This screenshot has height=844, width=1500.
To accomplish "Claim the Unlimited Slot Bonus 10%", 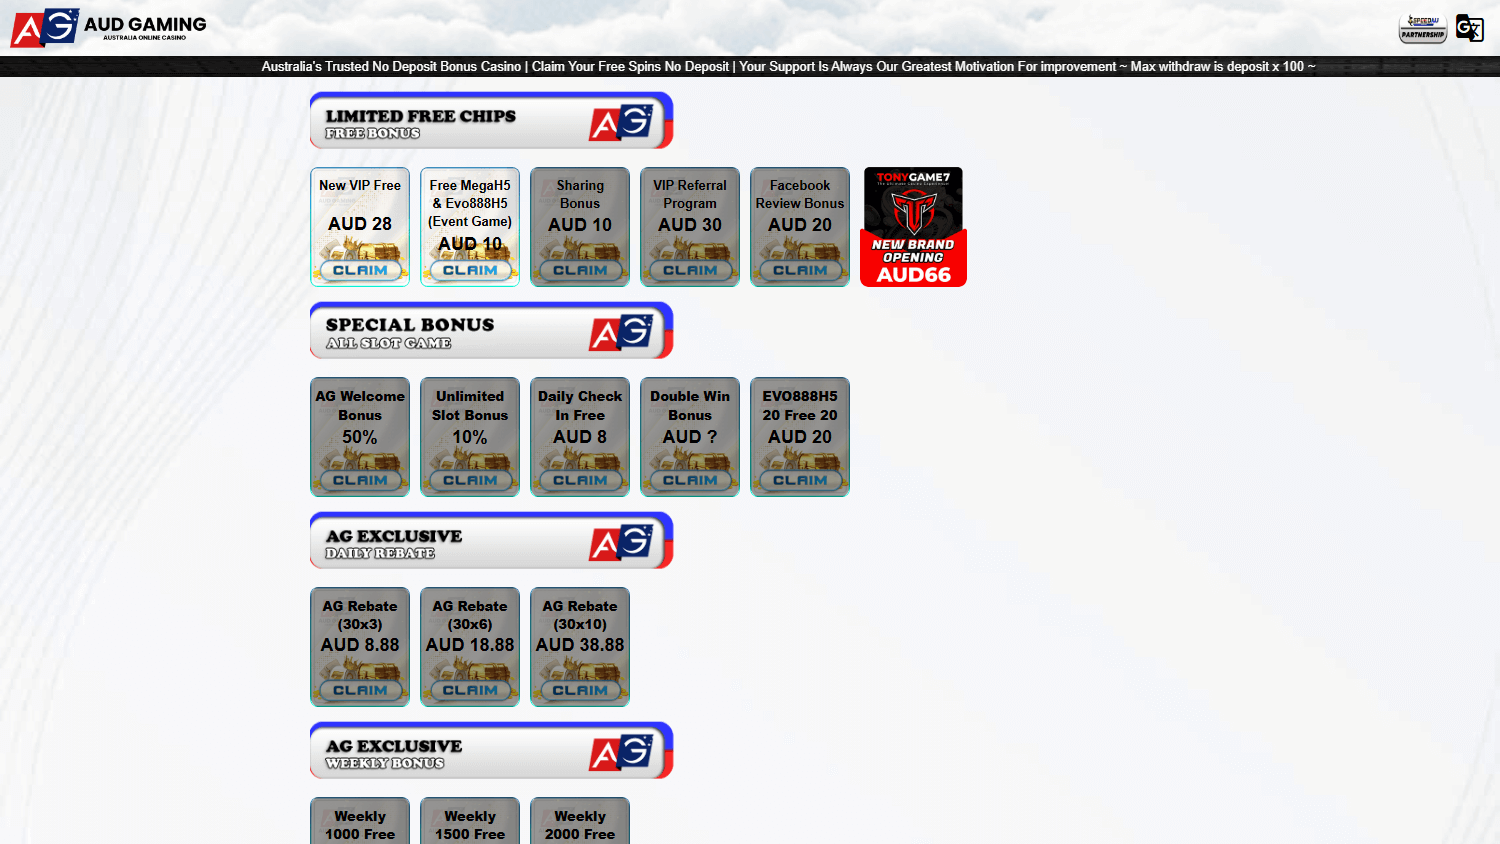I will coord(469,480).
